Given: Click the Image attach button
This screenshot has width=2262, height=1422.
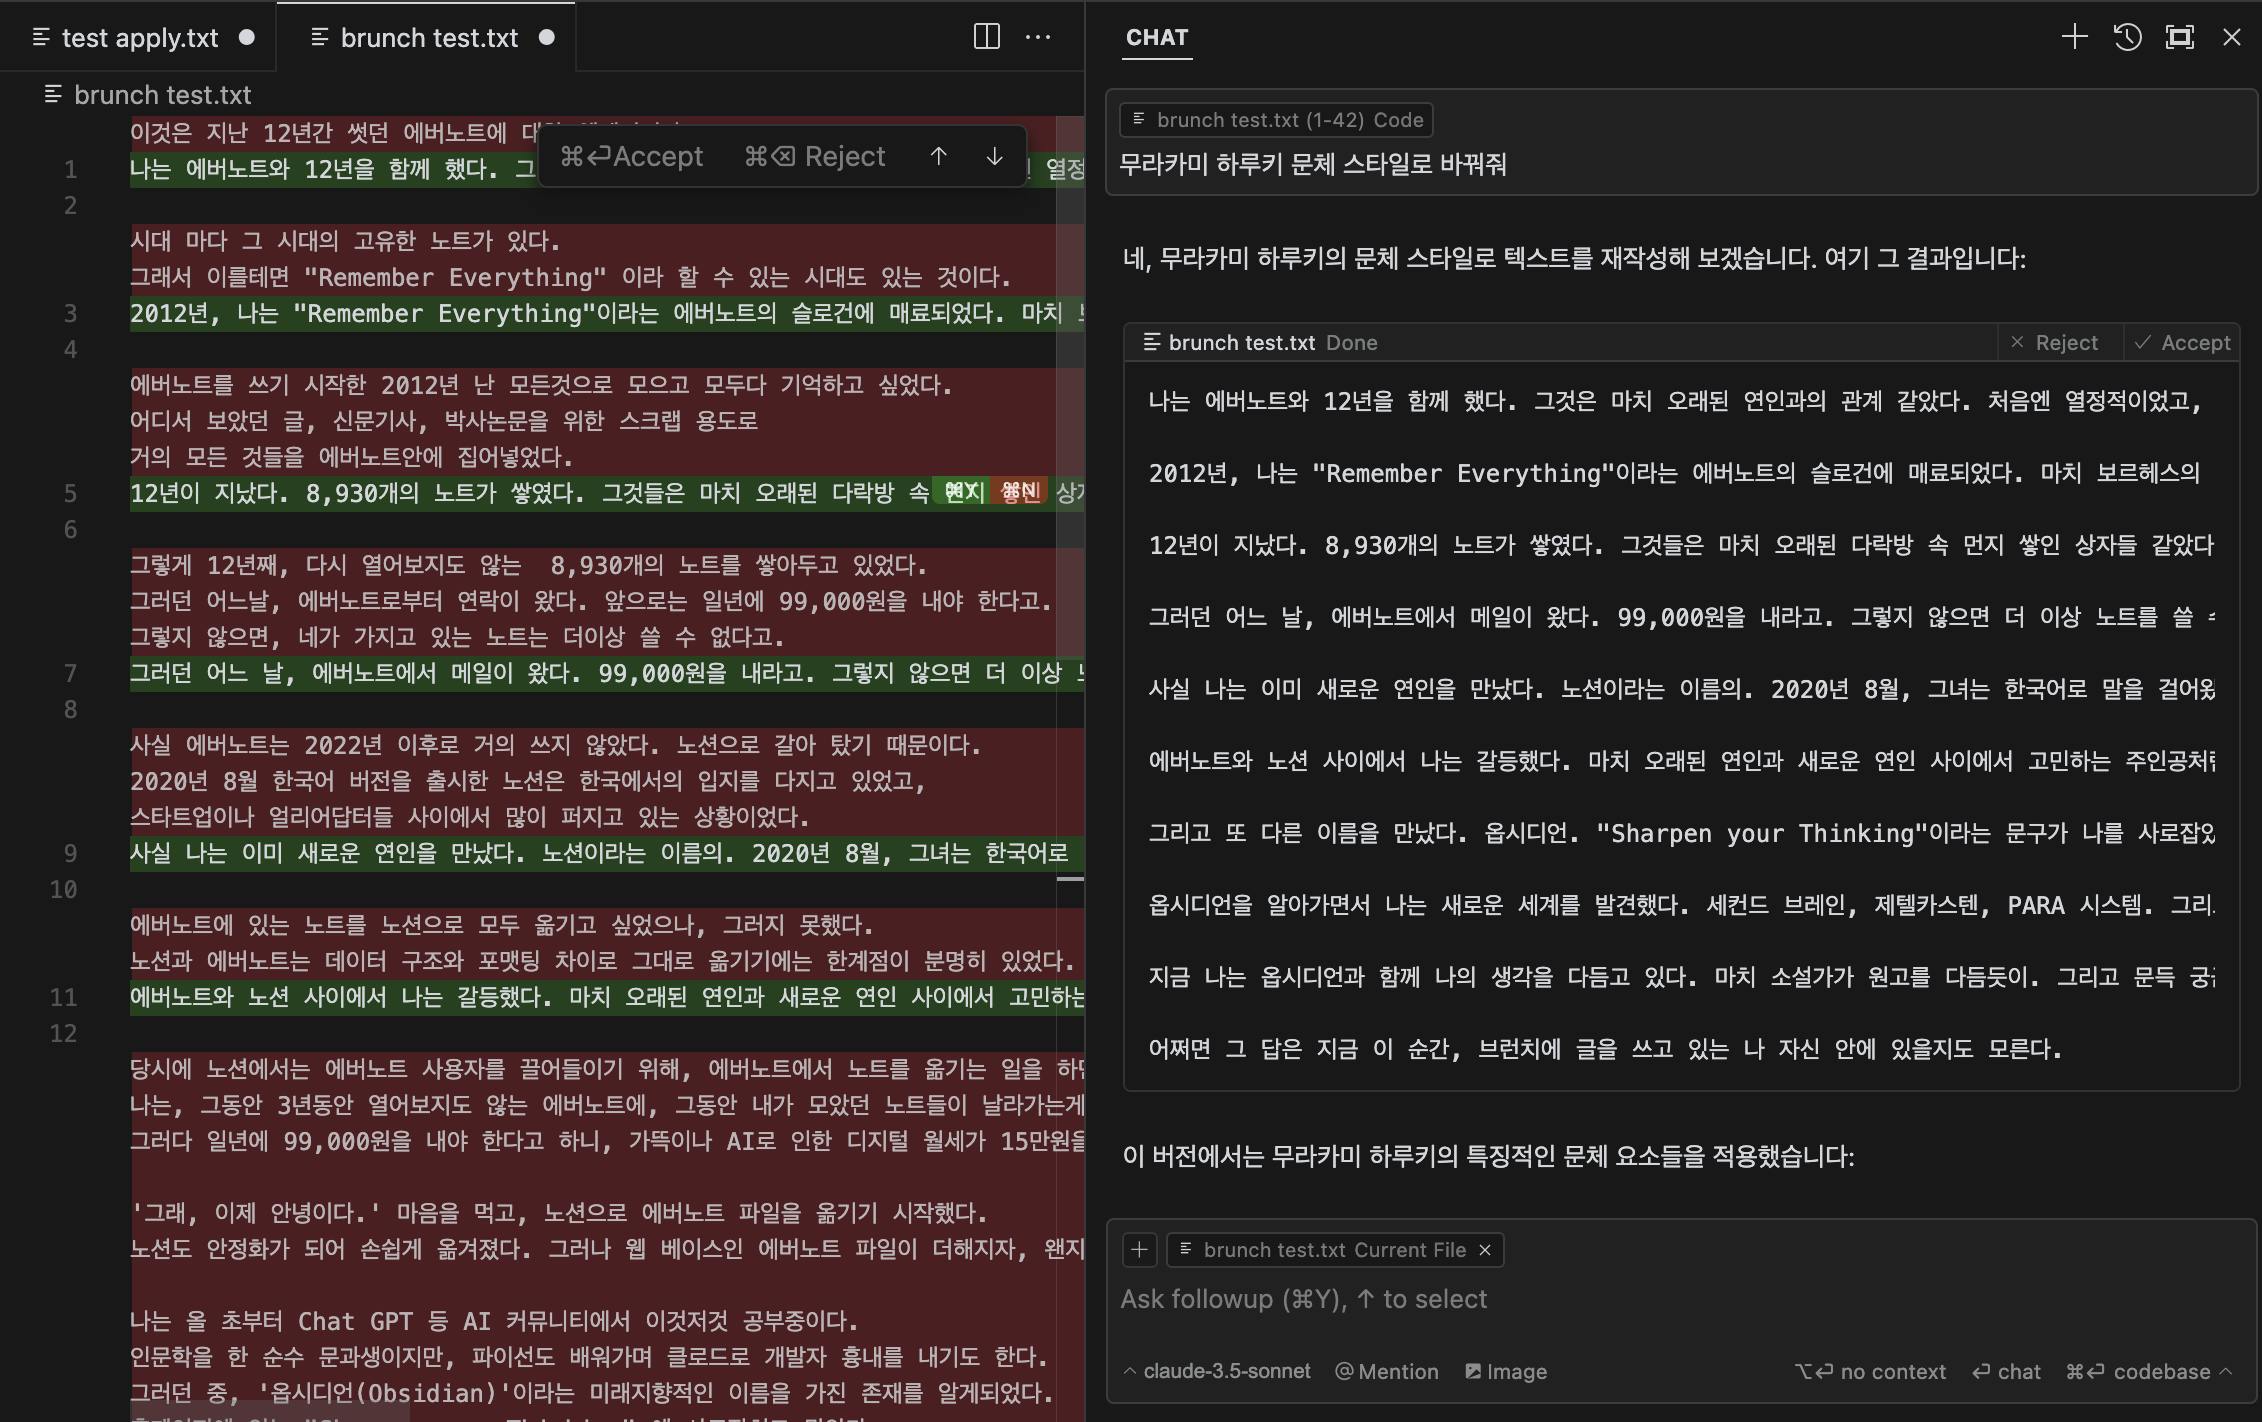Looking at the screenshot, I should [x=1506, y=1371].
